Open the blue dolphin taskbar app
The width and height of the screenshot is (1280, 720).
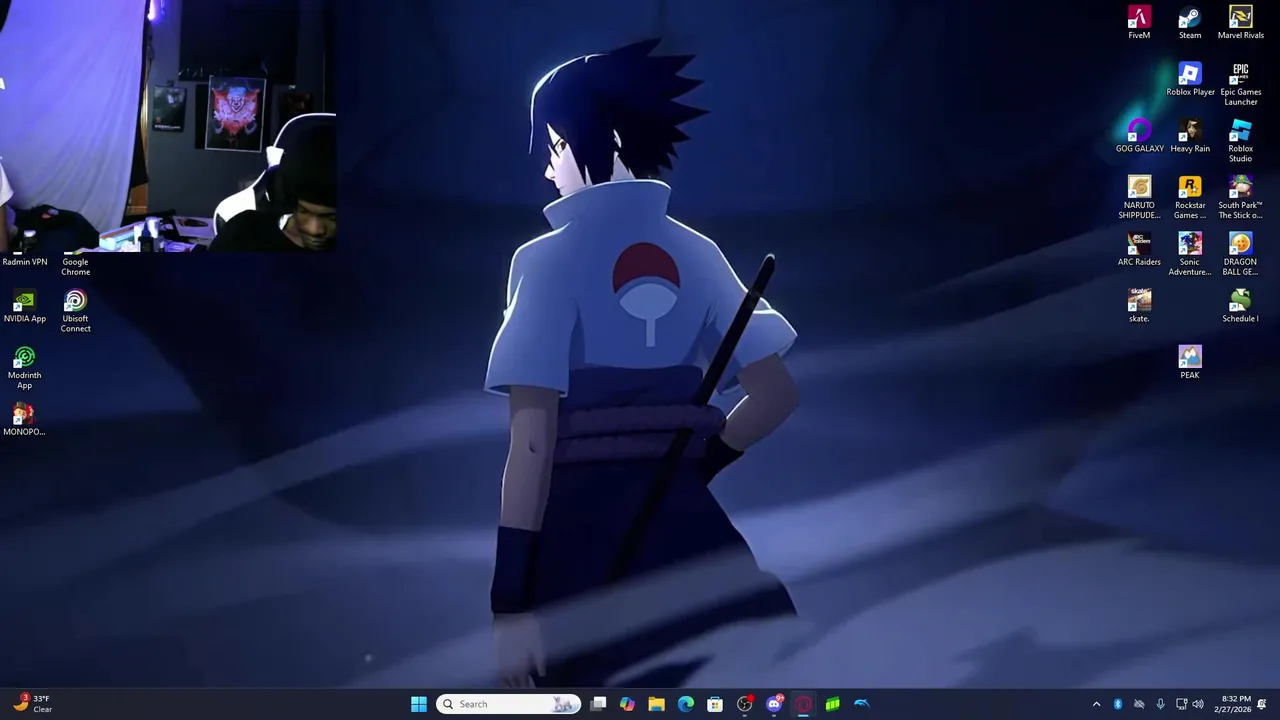click(862, 704)
